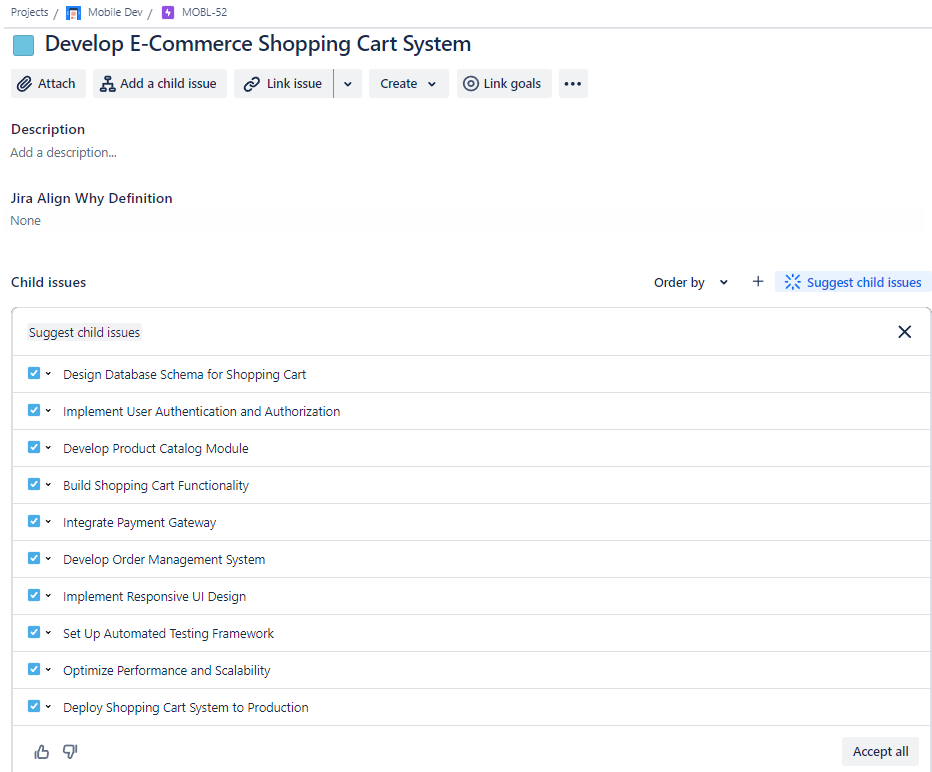Navigate to Projects breadcrumb
Image resolution: width=932 pixels, height=772 pixels.
29,12
